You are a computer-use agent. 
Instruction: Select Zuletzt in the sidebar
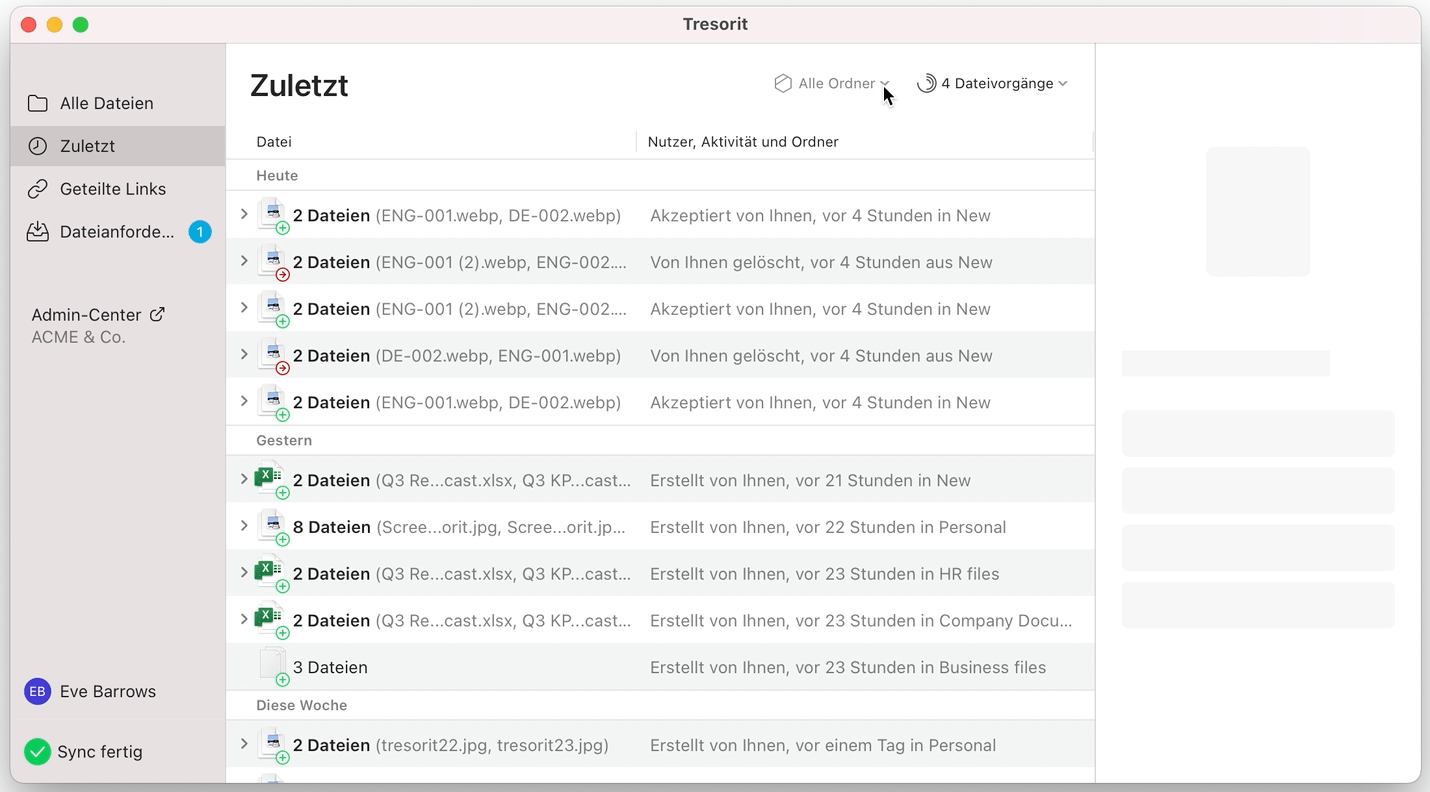118,146
